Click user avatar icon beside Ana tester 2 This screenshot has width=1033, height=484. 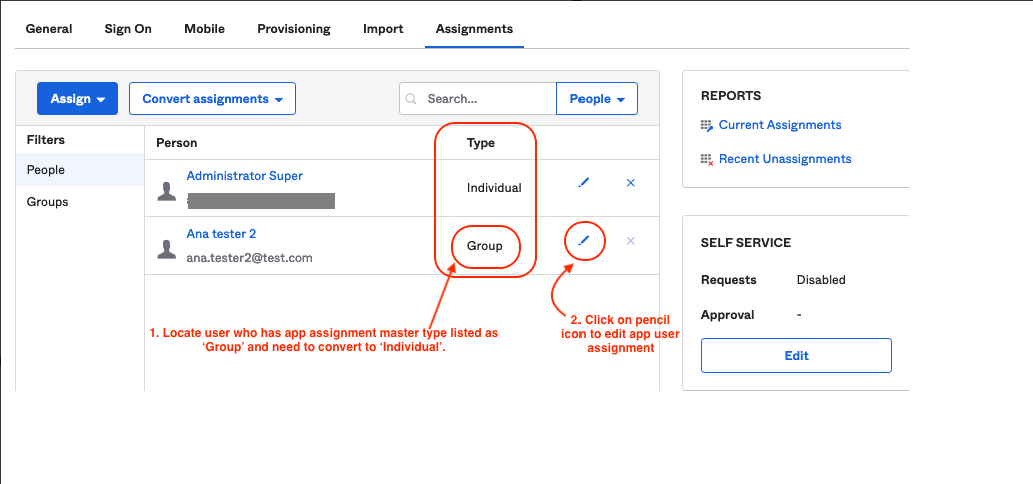pyautogui.click(x=167, y=249)
